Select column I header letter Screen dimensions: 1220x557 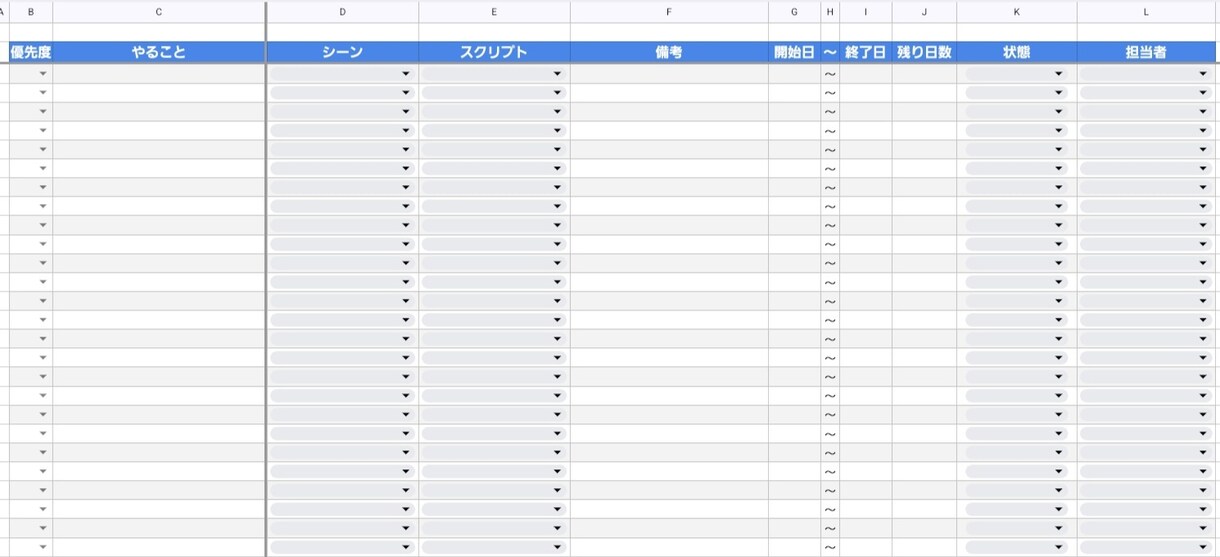coord(866,12)
